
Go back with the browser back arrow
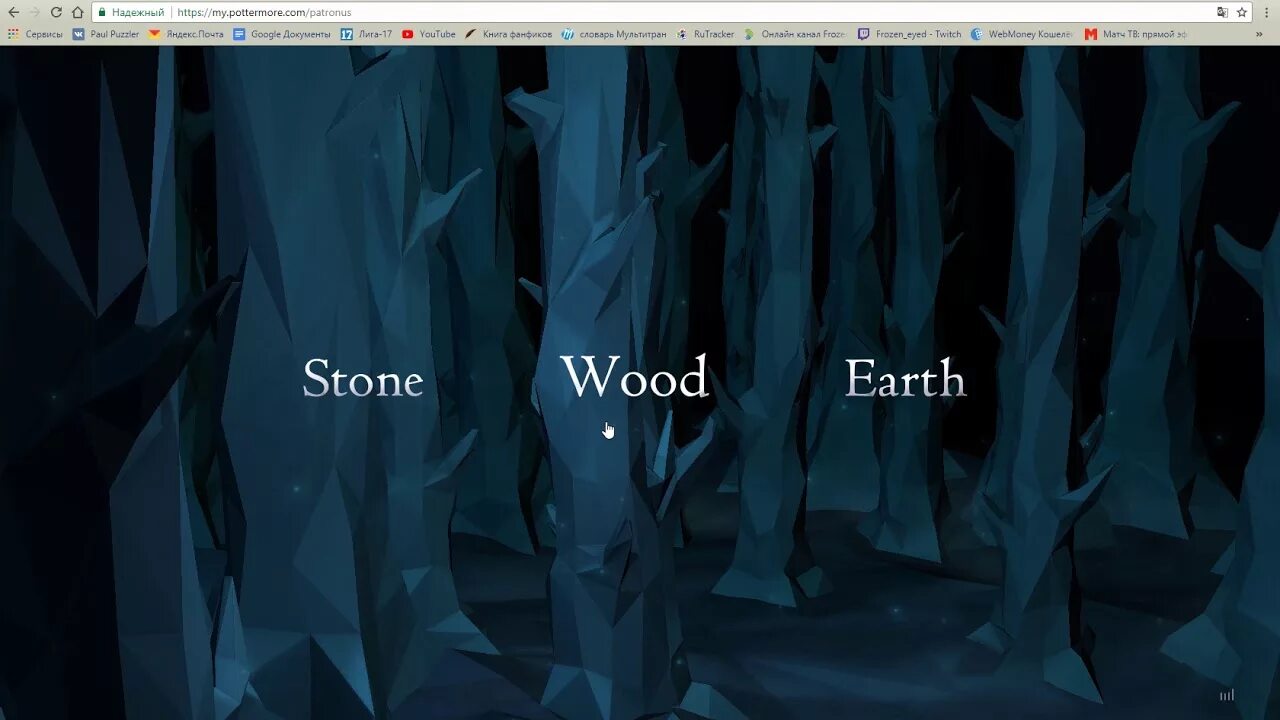pos(14,12)
